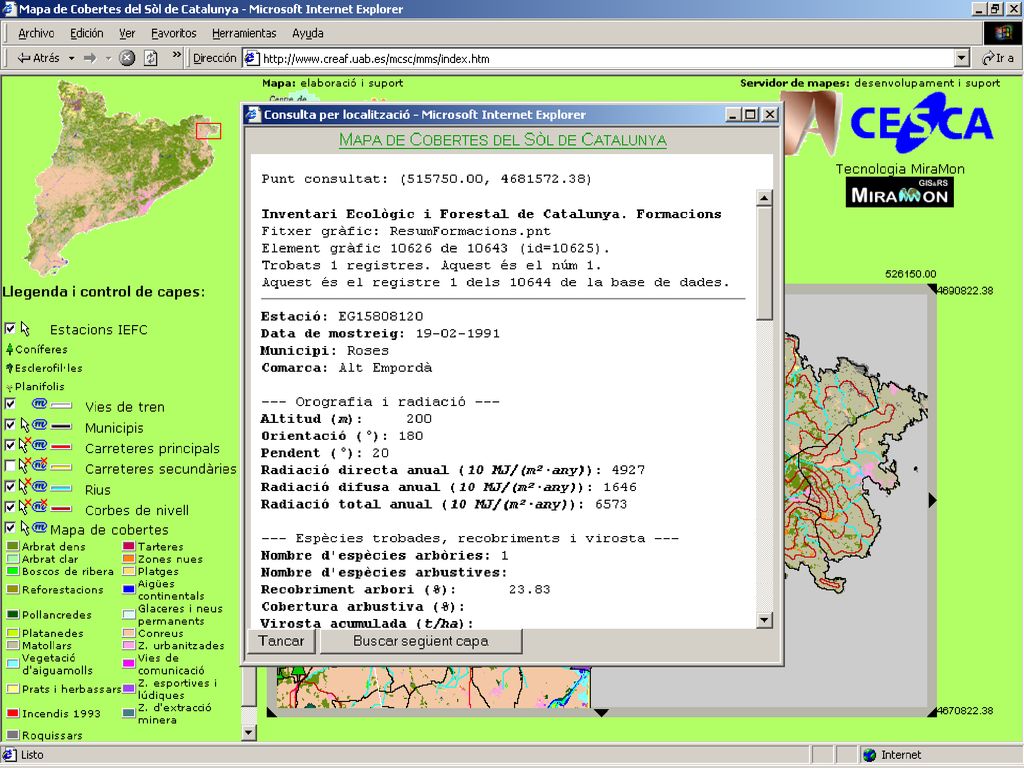The width and height of the screenshot is (1024, 768).
Task: Open the Ver menu
Action: [127, 33]
